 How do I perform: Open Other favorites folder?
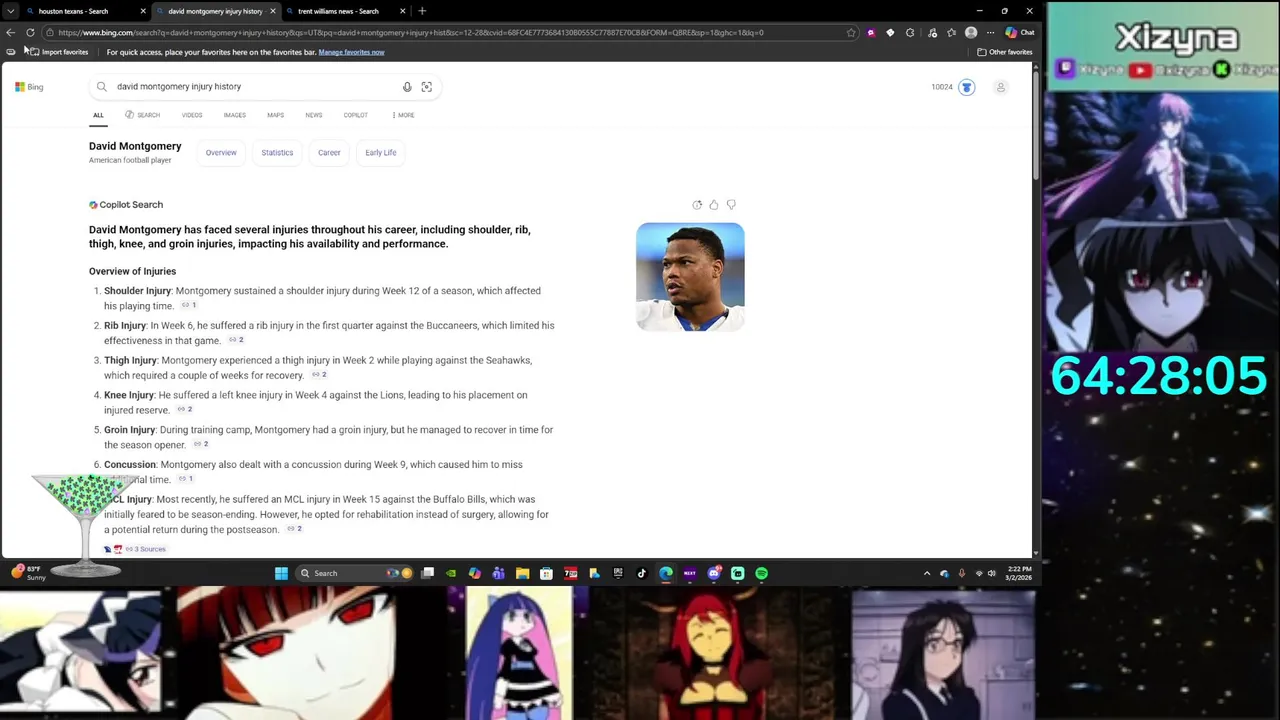tap(1005, 52)
